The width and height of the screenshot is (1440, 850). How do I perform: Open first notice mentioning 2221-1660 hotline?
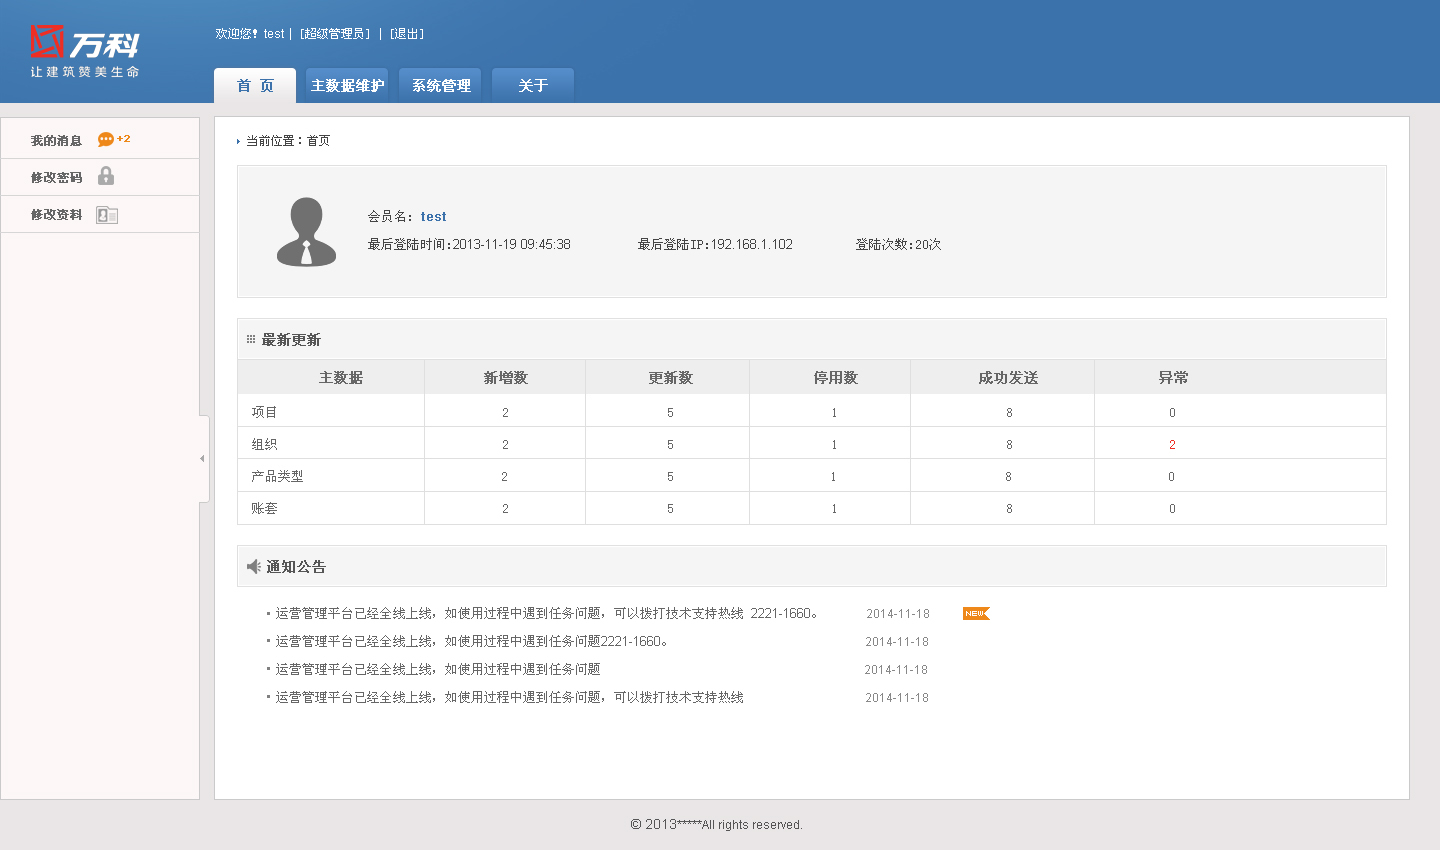[x=547, y=613]
